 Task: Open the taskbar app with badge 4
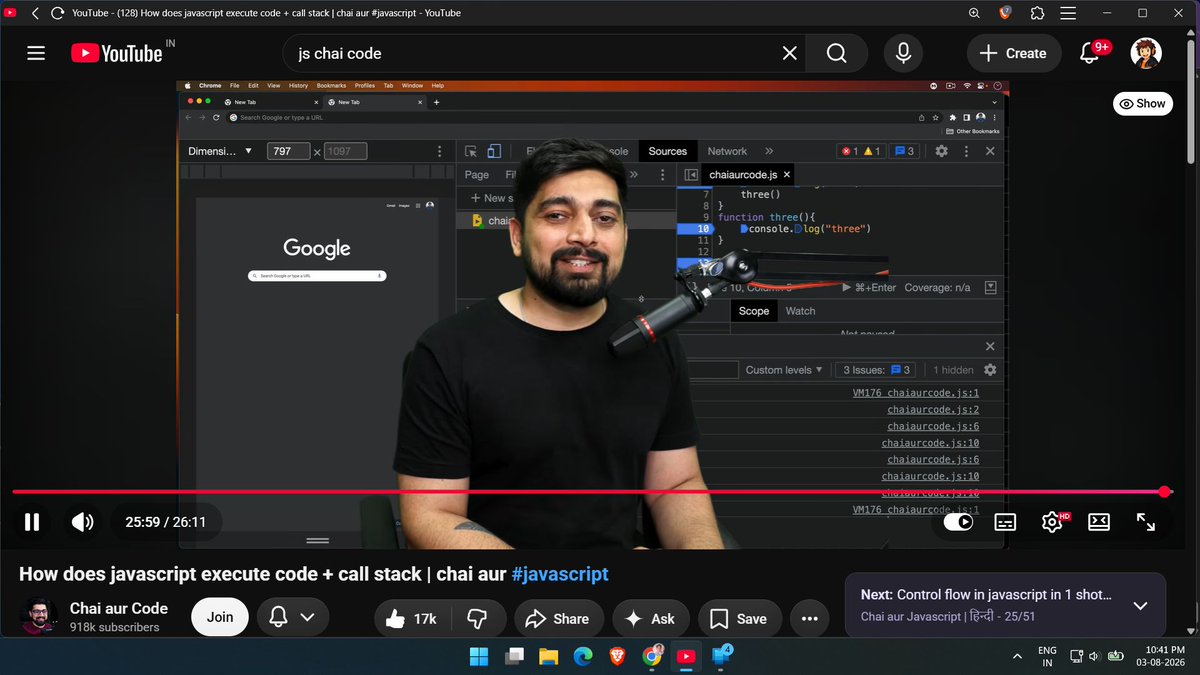(722, 656)
